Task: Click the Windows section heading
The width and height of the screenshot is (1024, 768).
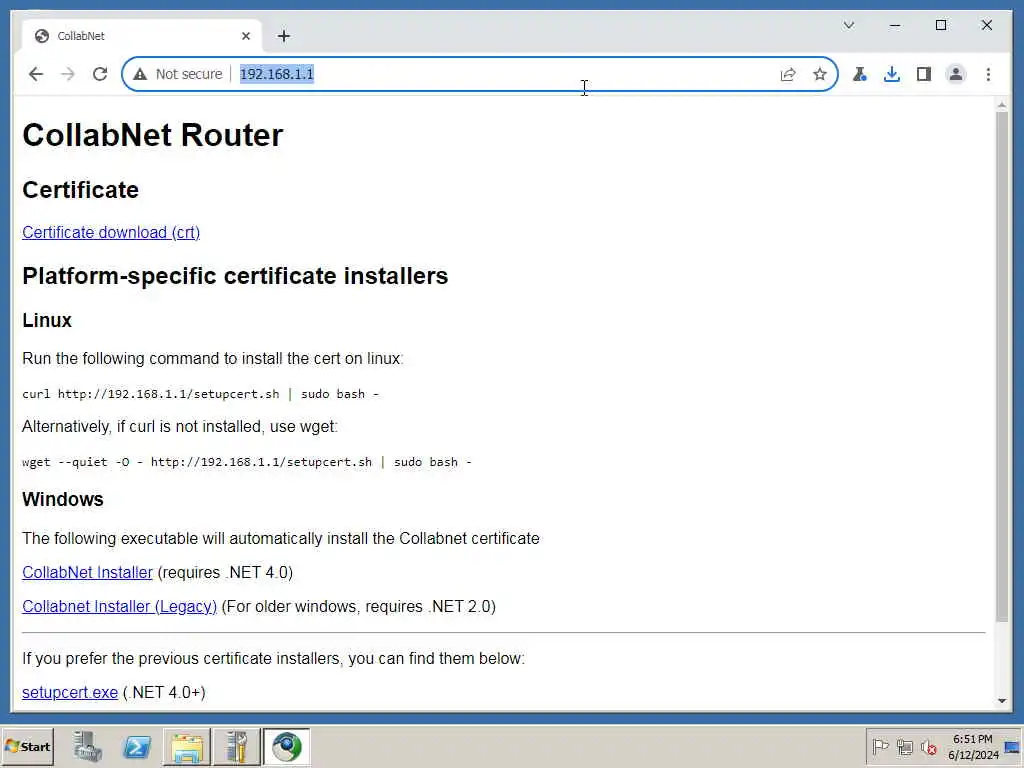Action: pos(63,499)
